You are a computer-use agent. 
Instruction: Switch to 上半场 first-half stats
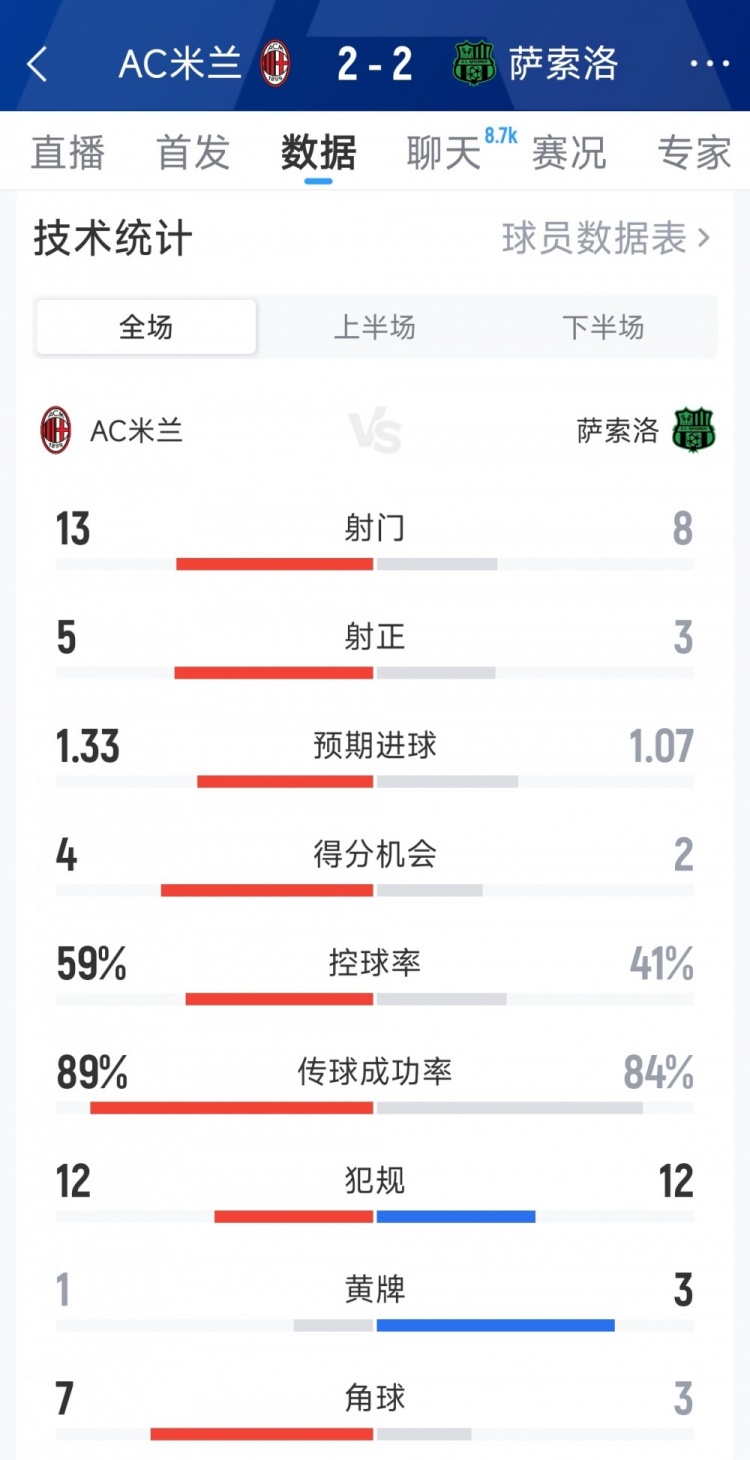374,327
